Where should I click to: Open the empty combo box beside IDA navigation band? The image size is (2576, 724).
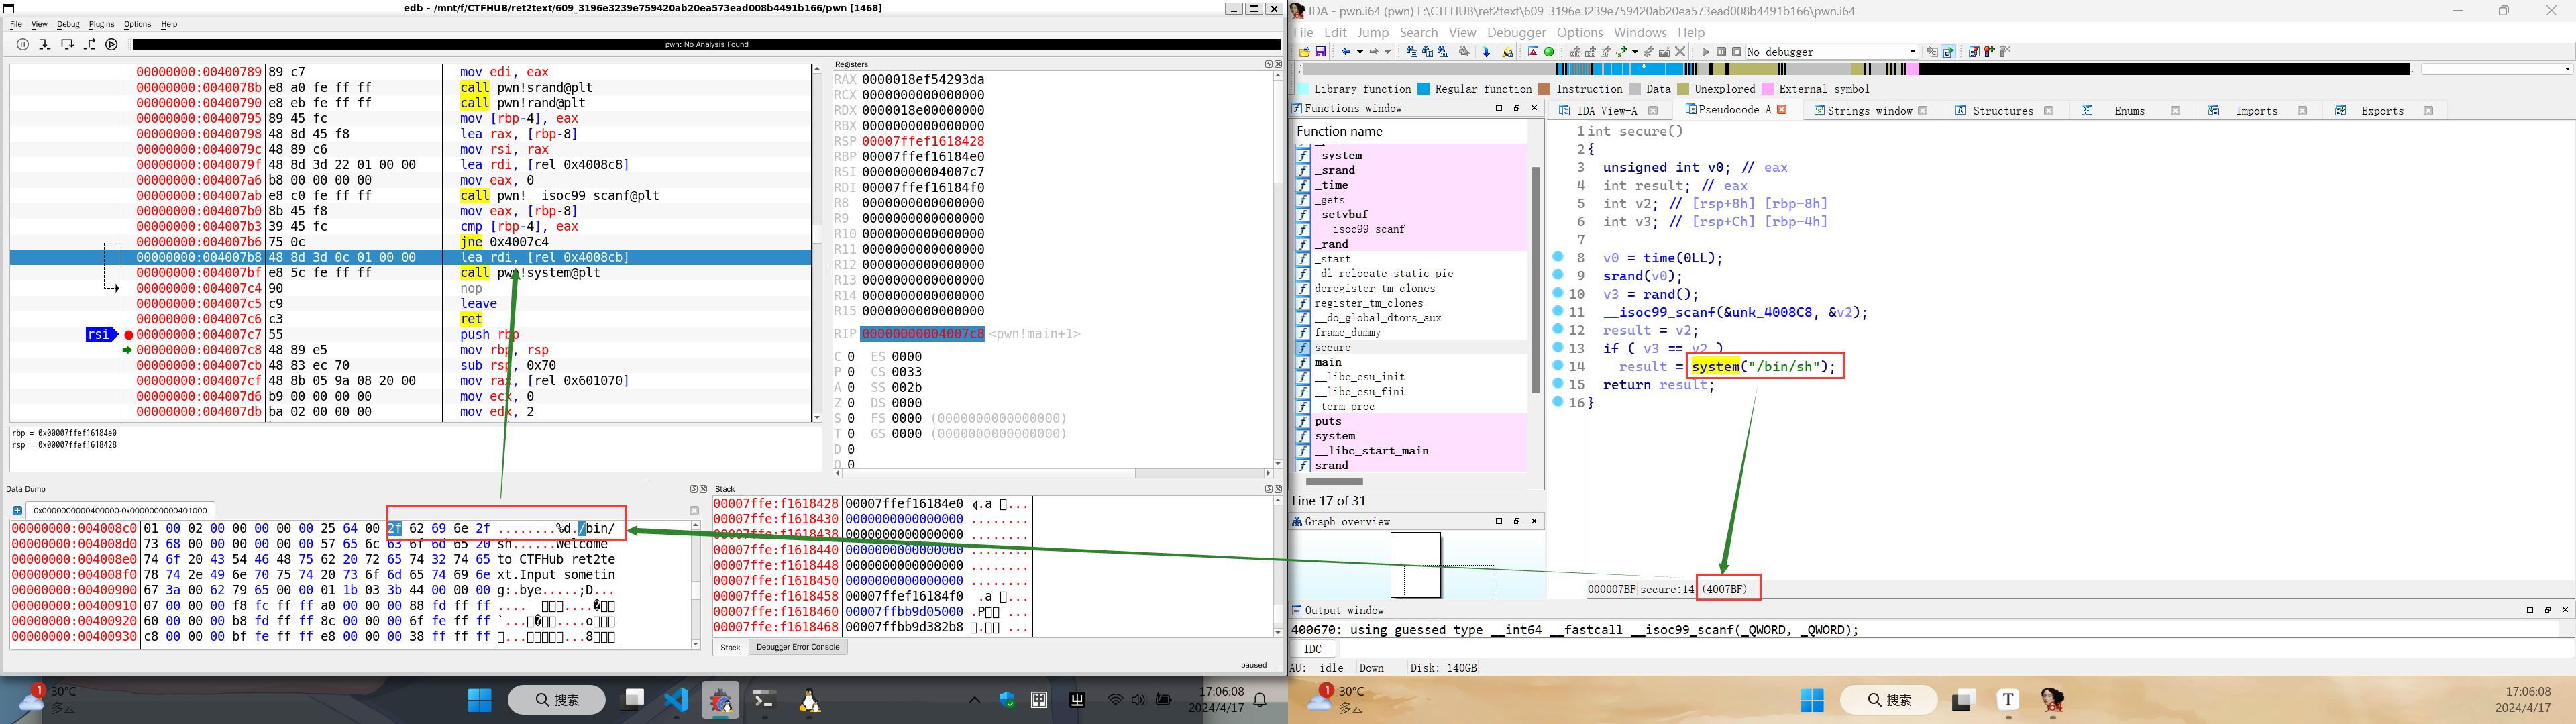tap(2497, 69)
